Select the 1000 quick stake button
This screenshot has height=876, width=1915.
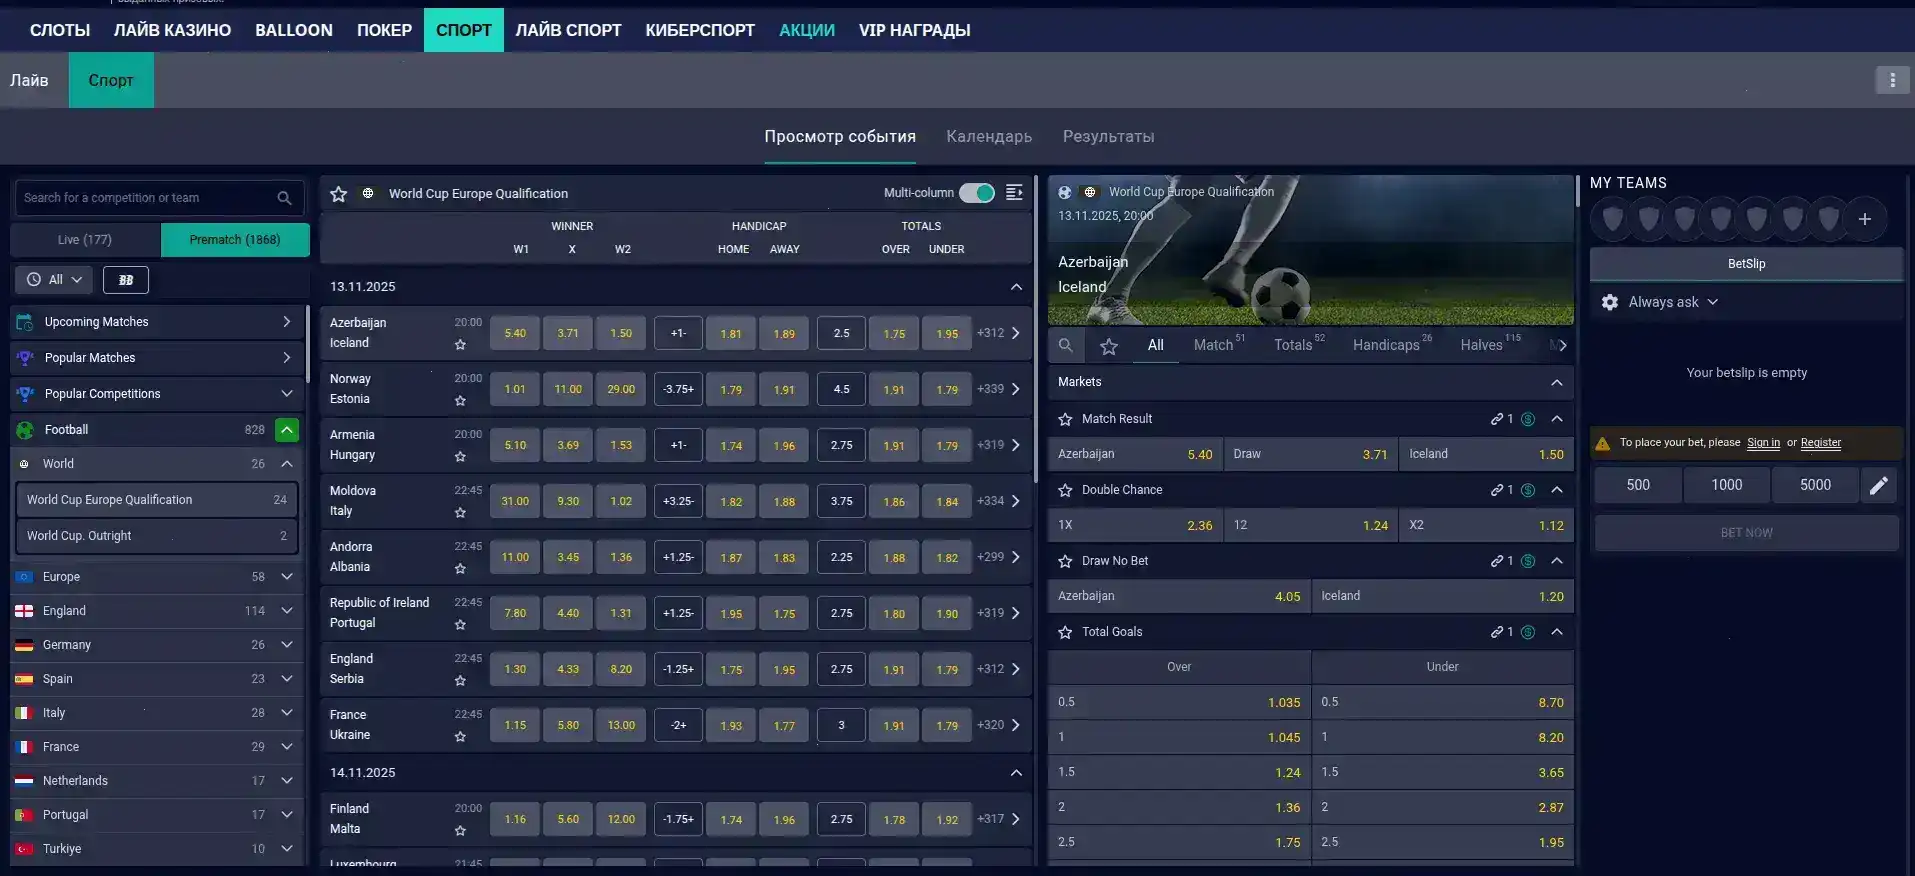click(x=1726, y=485)
